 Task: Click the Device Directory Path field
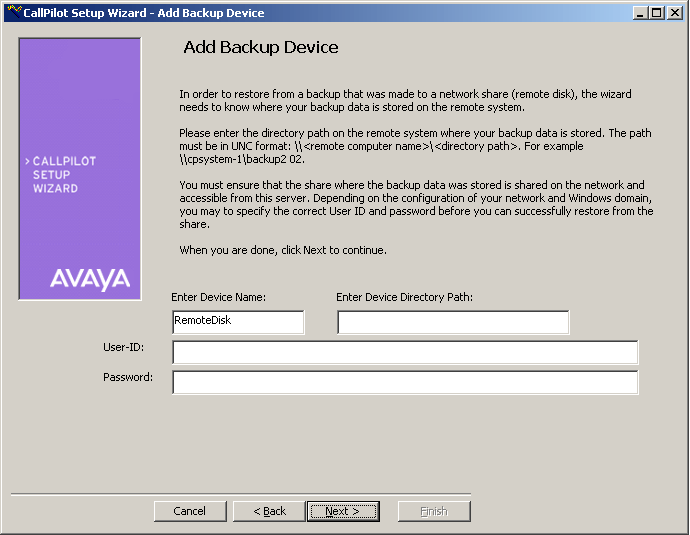pos(453,322)
